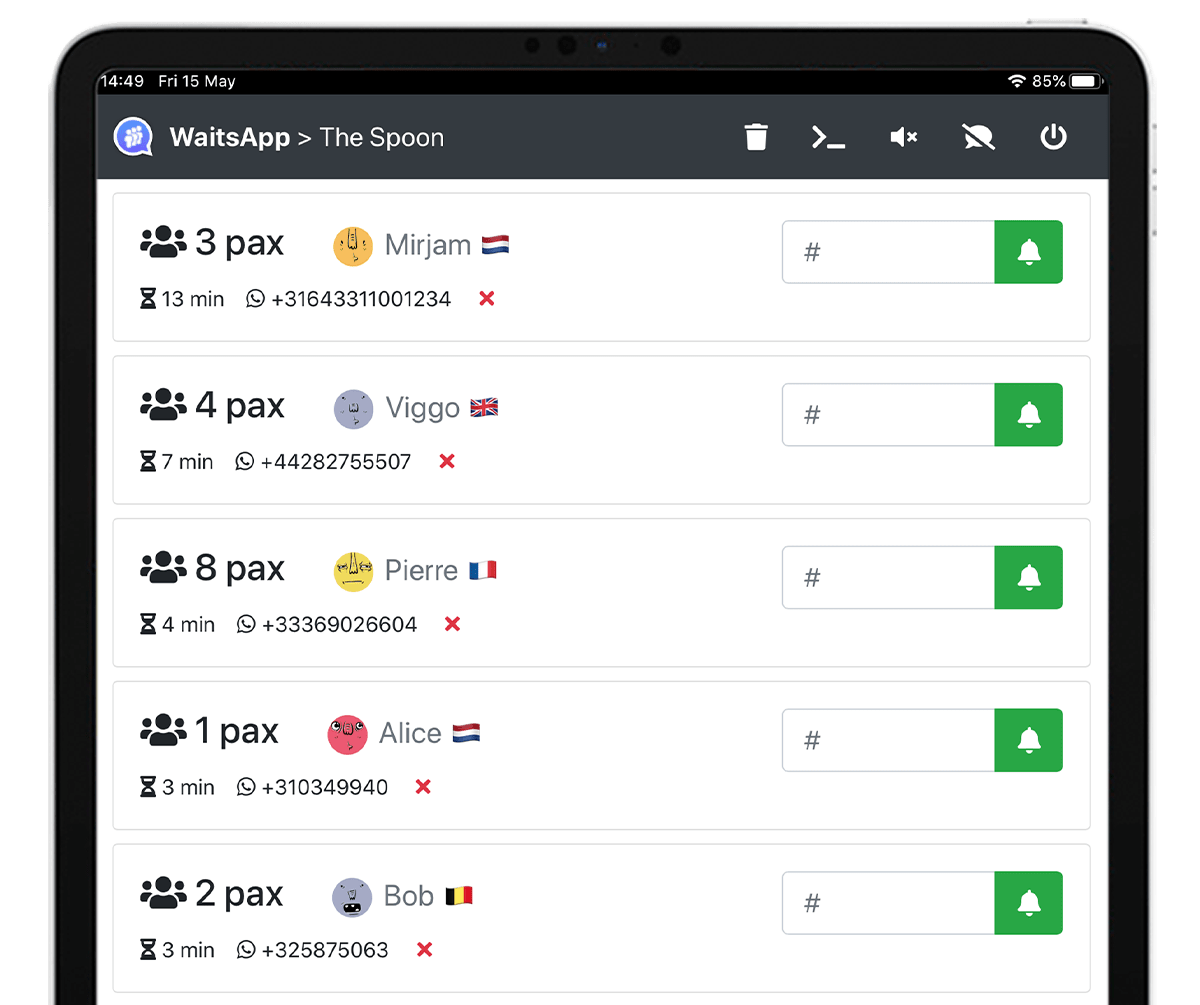The image size is (1200, 1005).
Task: Click the power icon in header
Action: 1054,137
